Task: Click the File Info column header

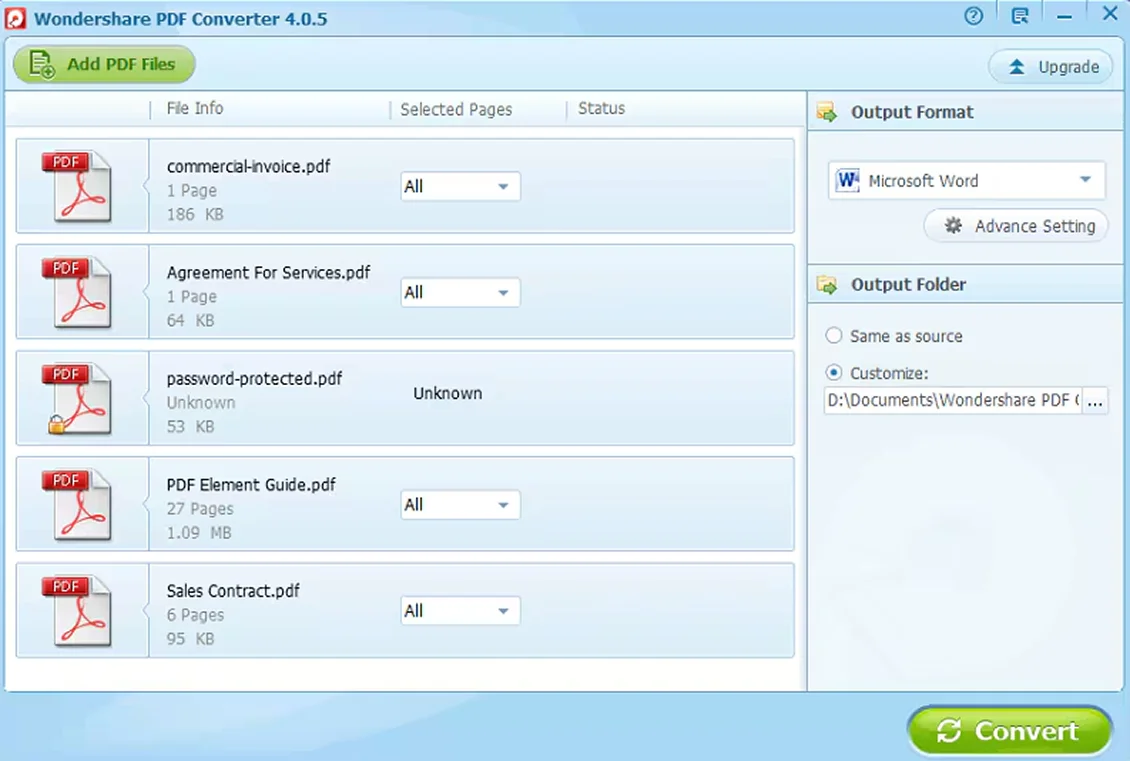Action: (195, 108)
